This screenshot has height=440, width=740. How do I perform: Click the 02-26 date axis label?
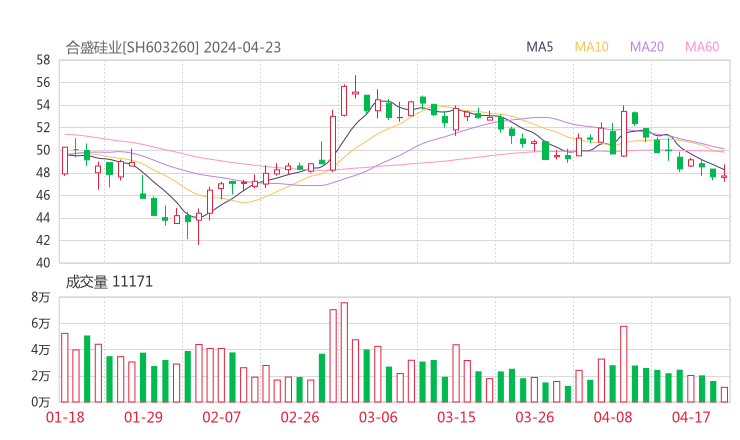tap(300, 417)
